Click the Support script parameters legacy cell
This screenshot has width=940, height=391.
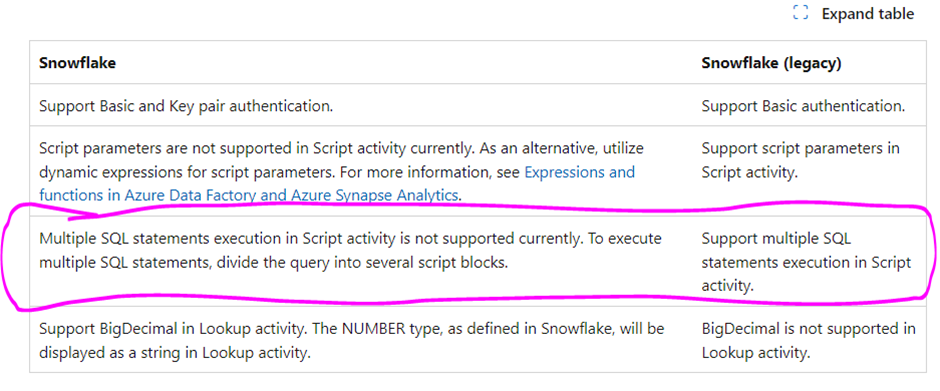pyautogui.click(x=800, y=161)
